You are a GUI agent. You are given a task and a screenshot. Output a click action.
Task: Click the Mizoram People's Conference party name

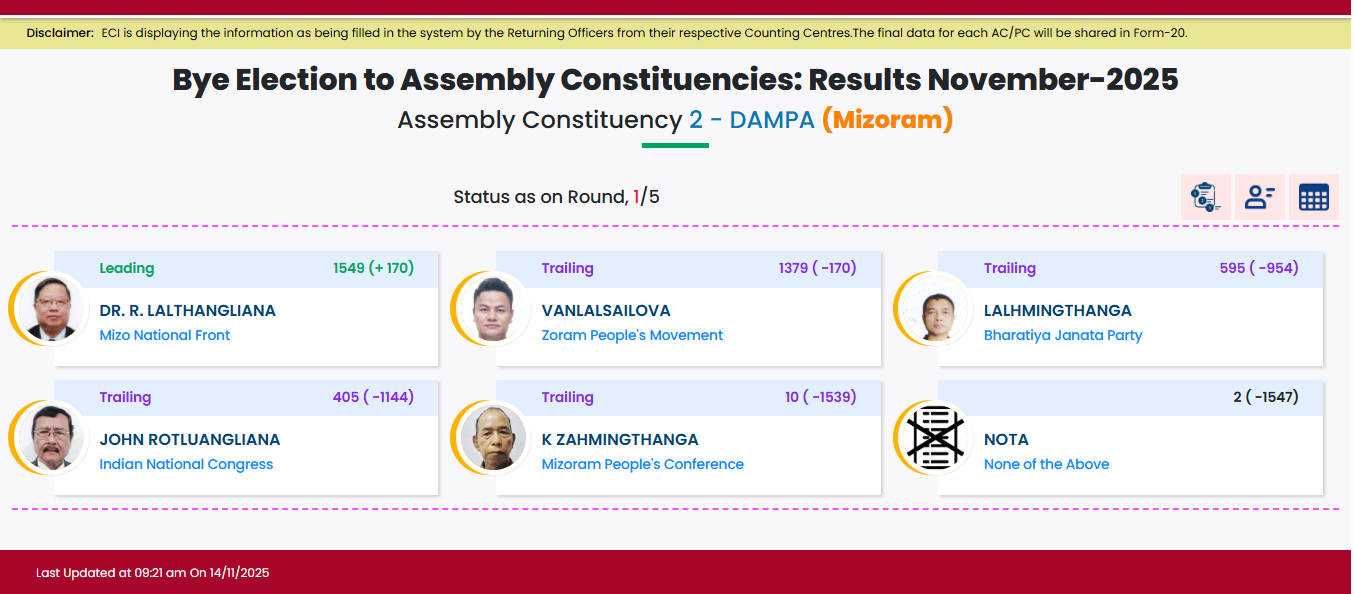point(642,465)
